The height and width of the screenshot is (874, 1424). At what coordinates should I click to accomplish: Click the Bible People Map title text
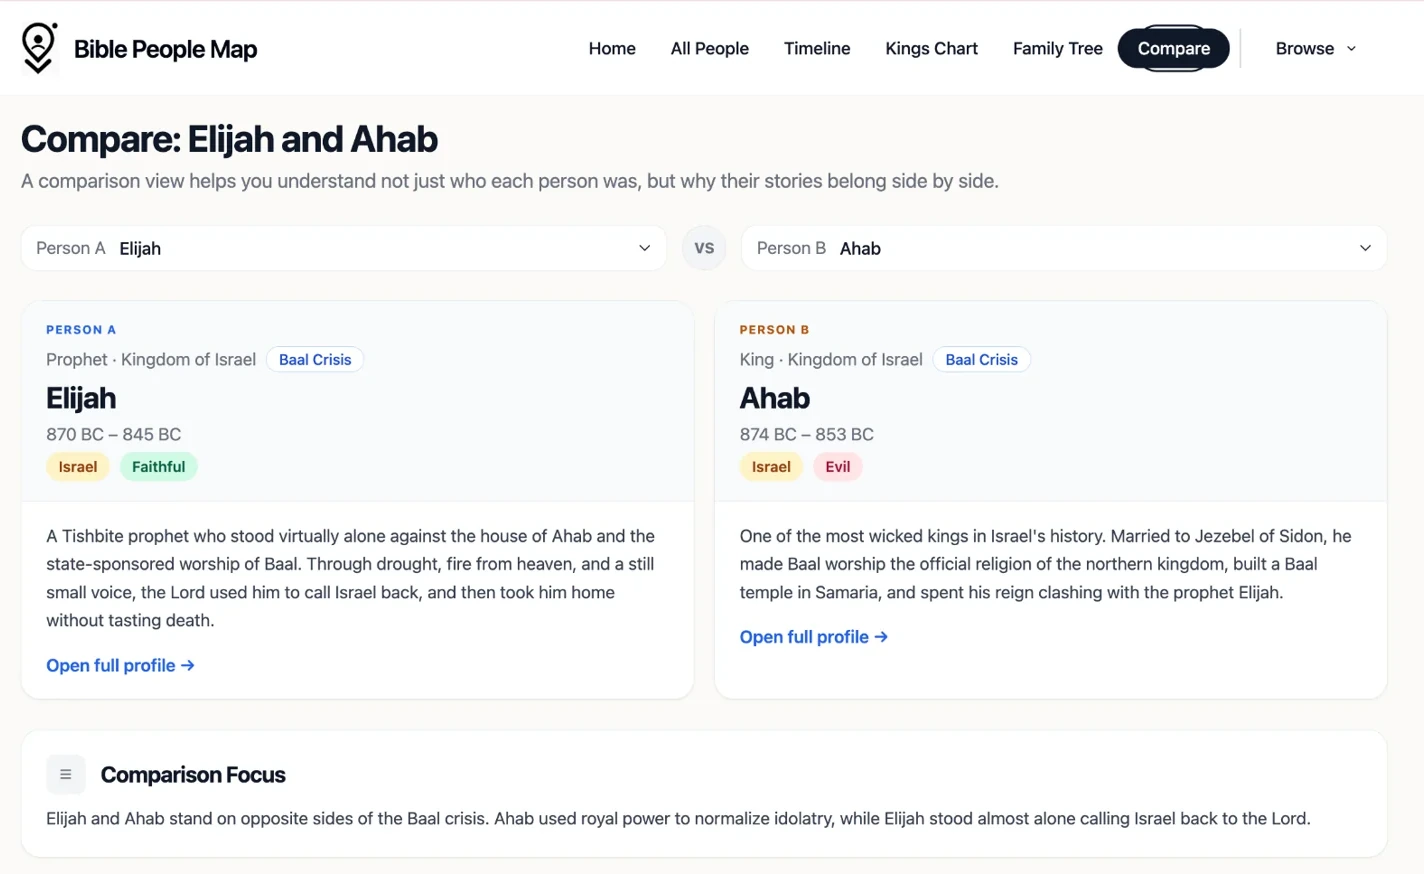click(165, 49)
